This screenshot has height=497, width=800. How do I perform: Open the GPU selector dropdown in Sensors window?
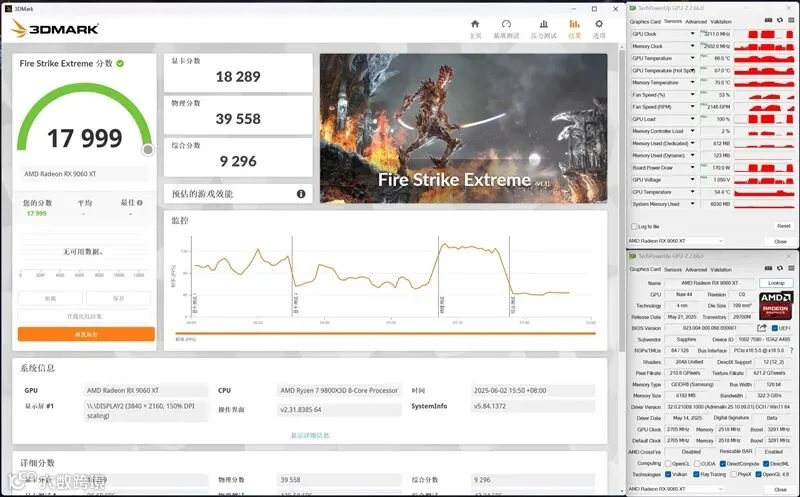pos(676,241)
